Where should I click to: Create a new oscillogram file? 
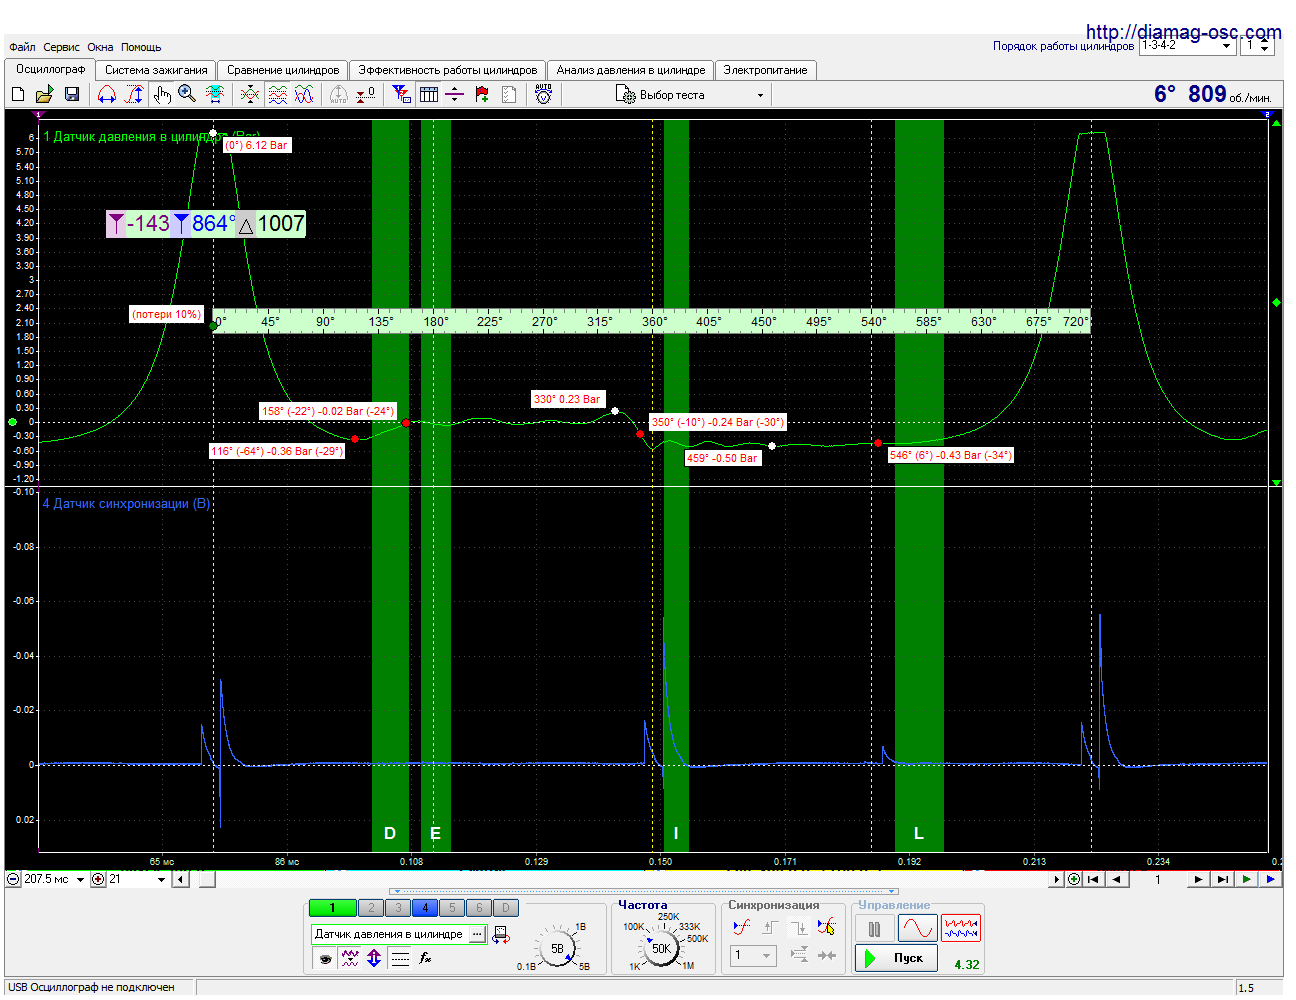pos(18,94)
